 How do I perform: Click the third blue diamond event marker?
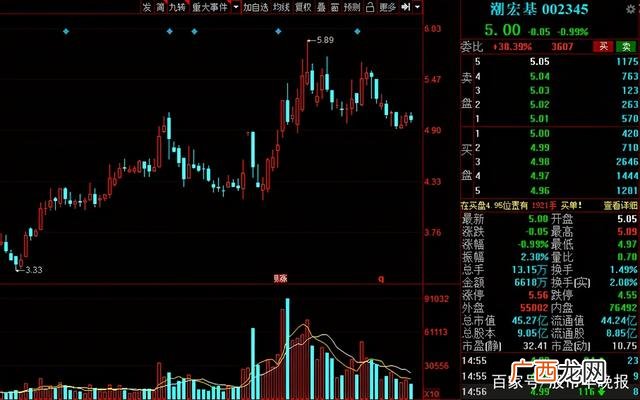pyautogui.click(x=194, y=31)
